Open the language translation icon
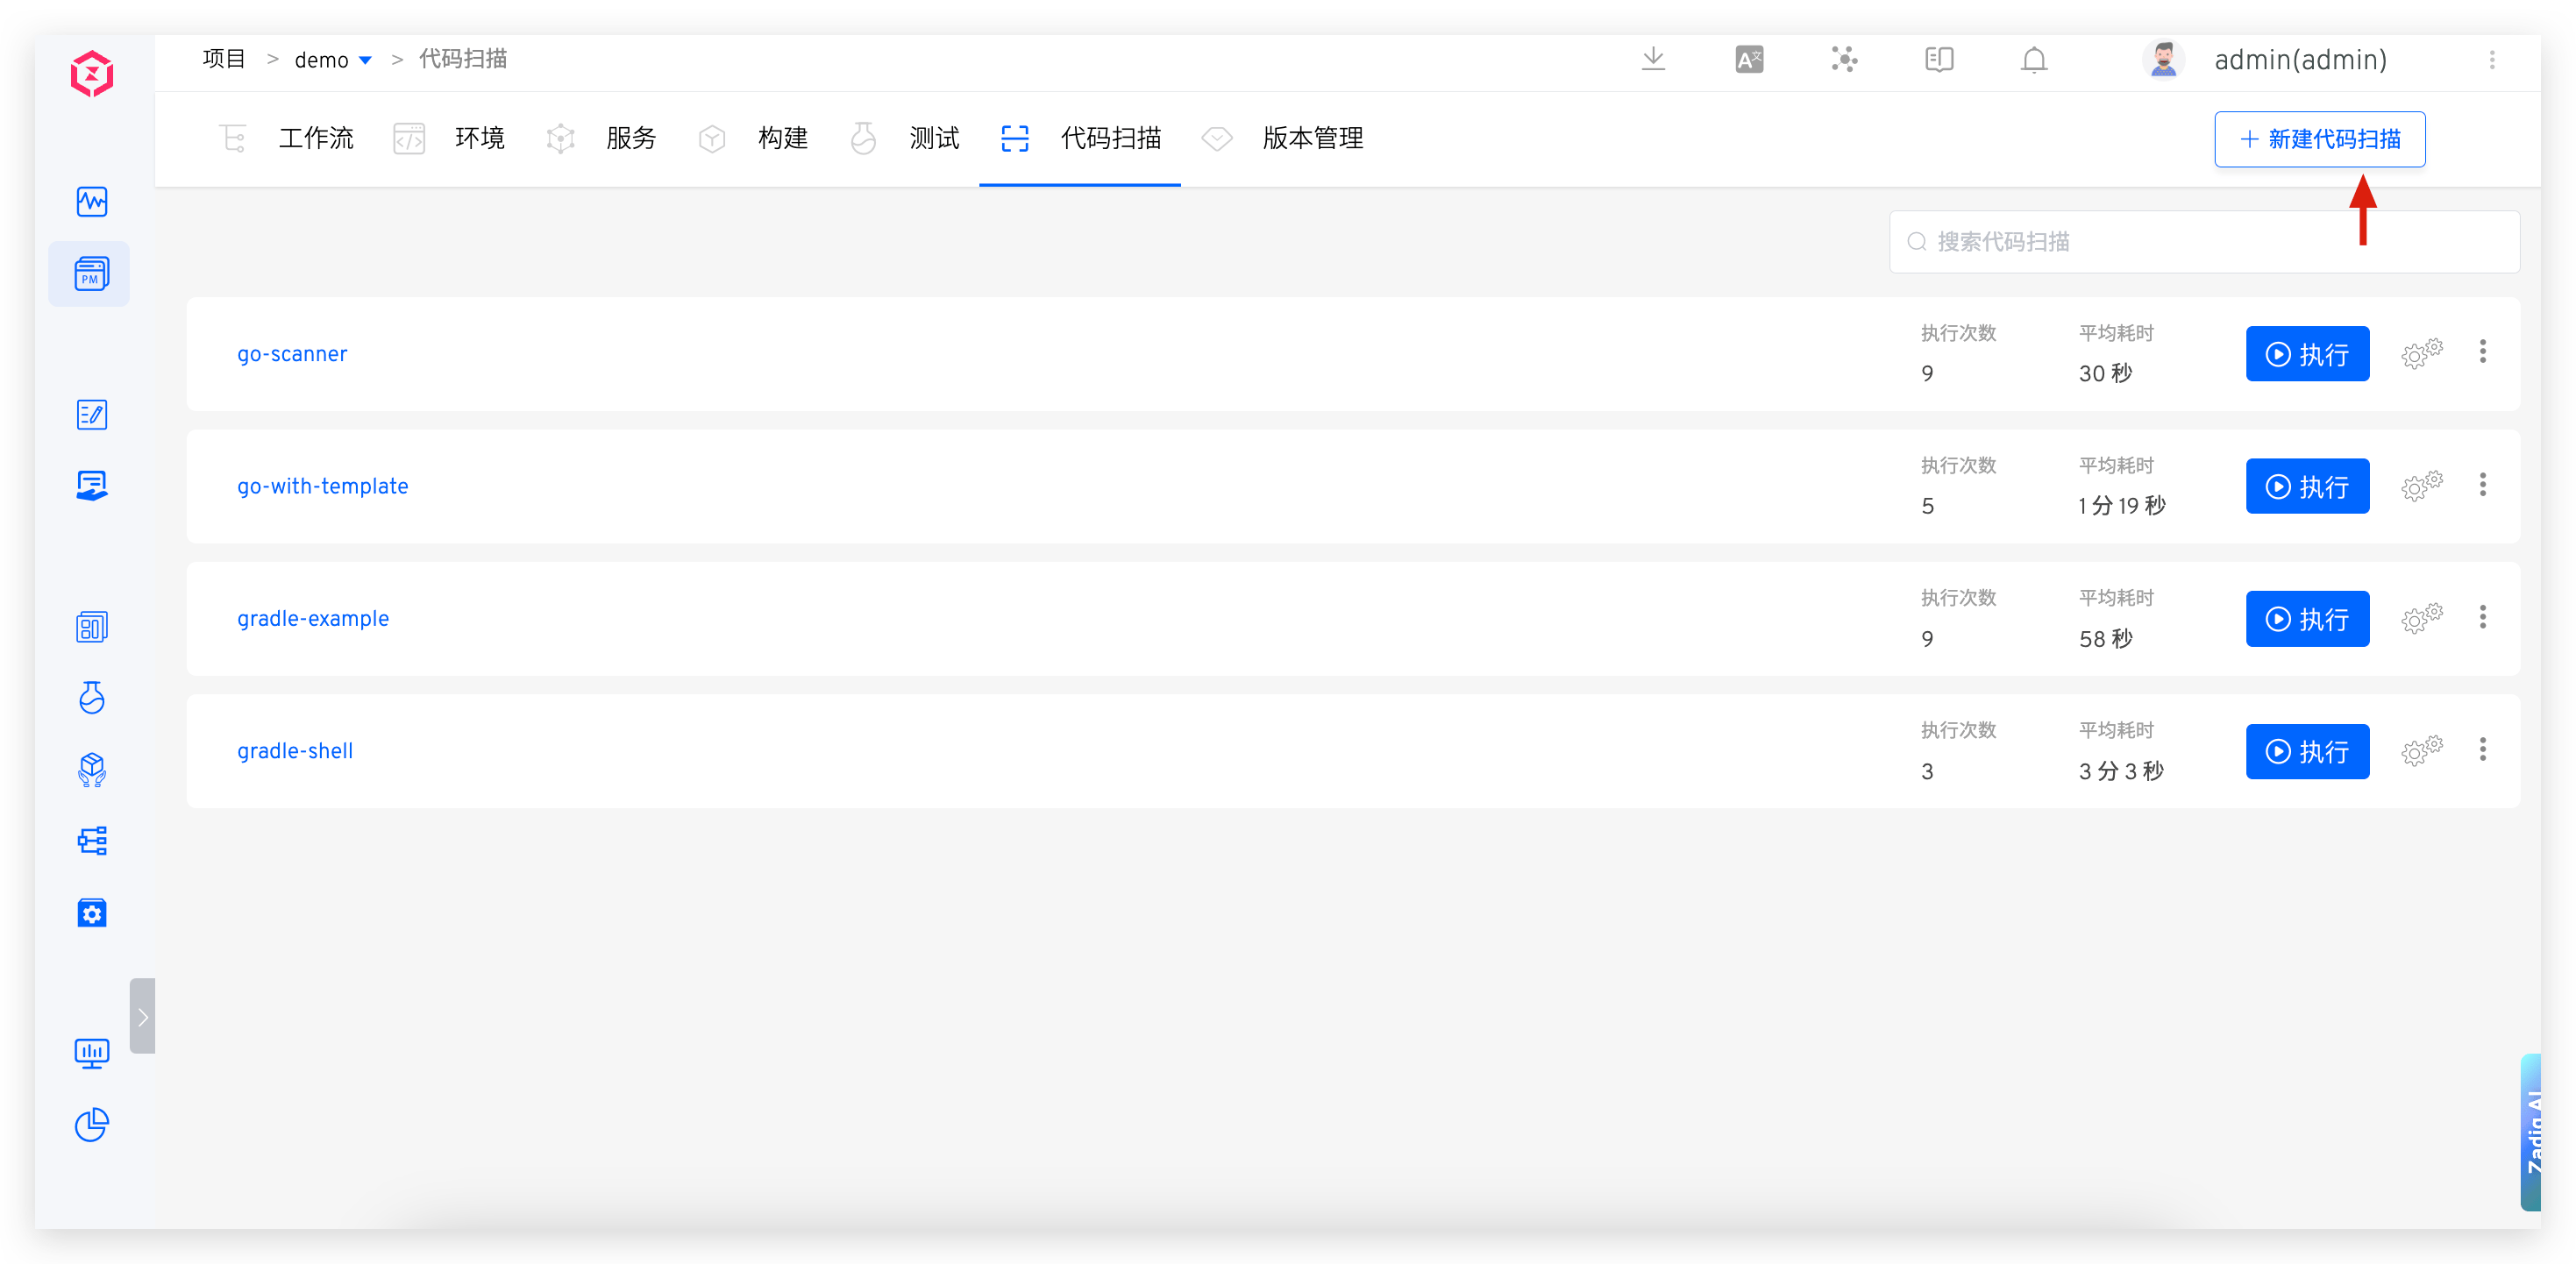 [x=1749, y=60]
